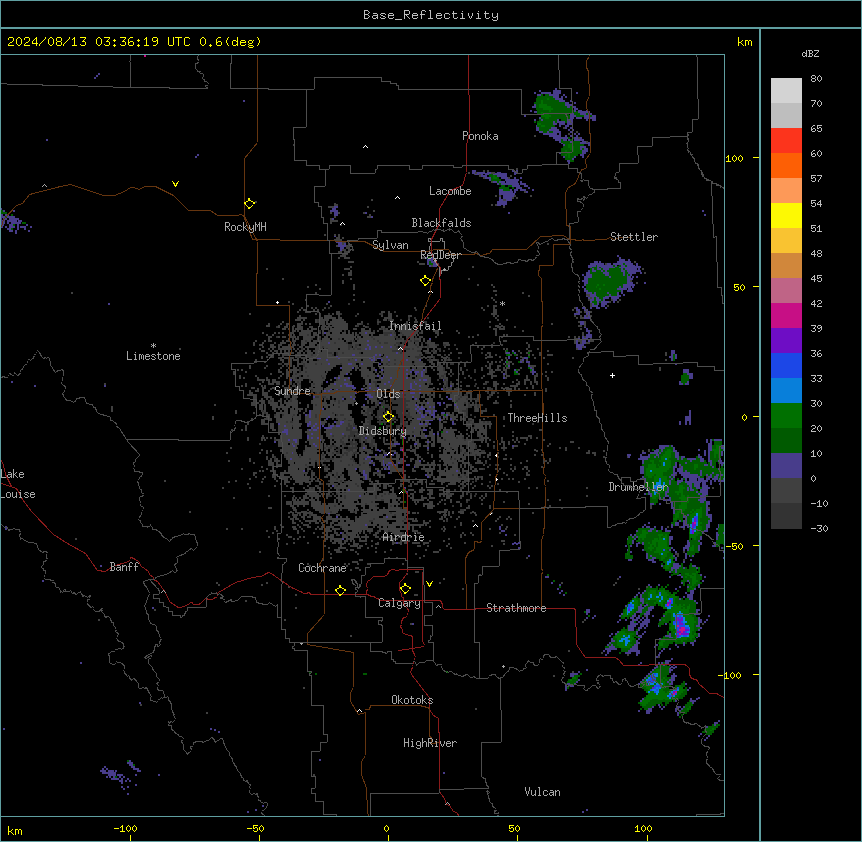
Task: Click the asterisk marker above Limestone
Action: click(x=153, y=346)
